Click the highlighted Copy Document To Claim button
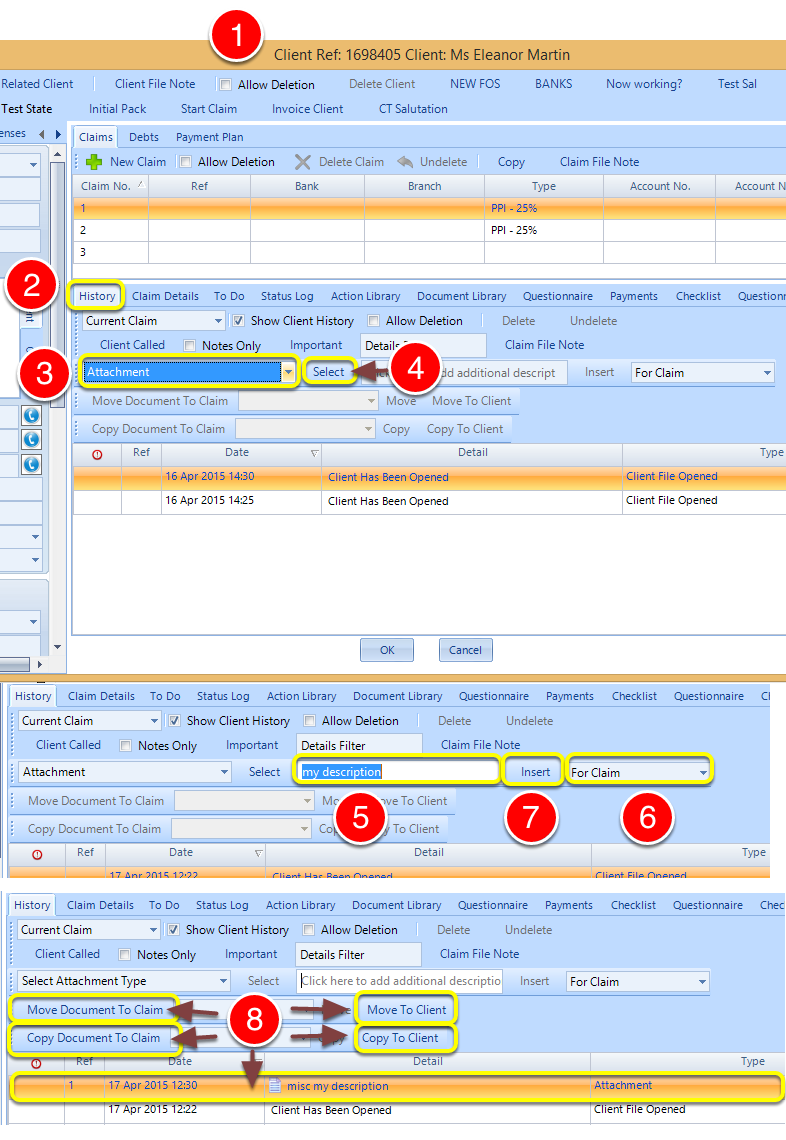The width and height of the screenshot is (786, 1140). pyautogui.click(x=94, y=1038)
